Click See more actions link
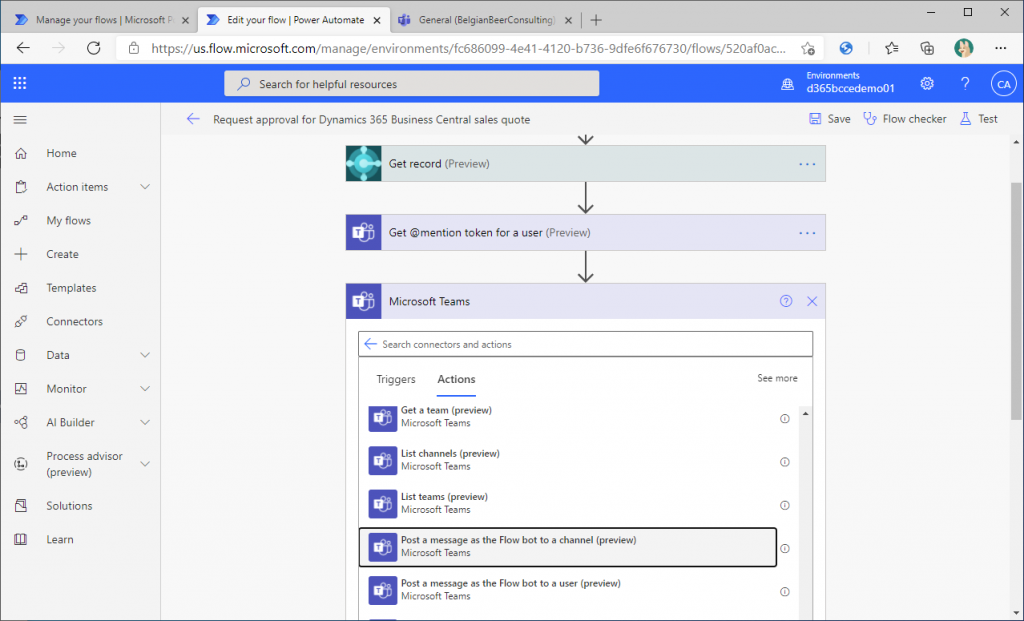This screenshot has height=621, width=1024. pyautogui.click(x=777, y=378)
